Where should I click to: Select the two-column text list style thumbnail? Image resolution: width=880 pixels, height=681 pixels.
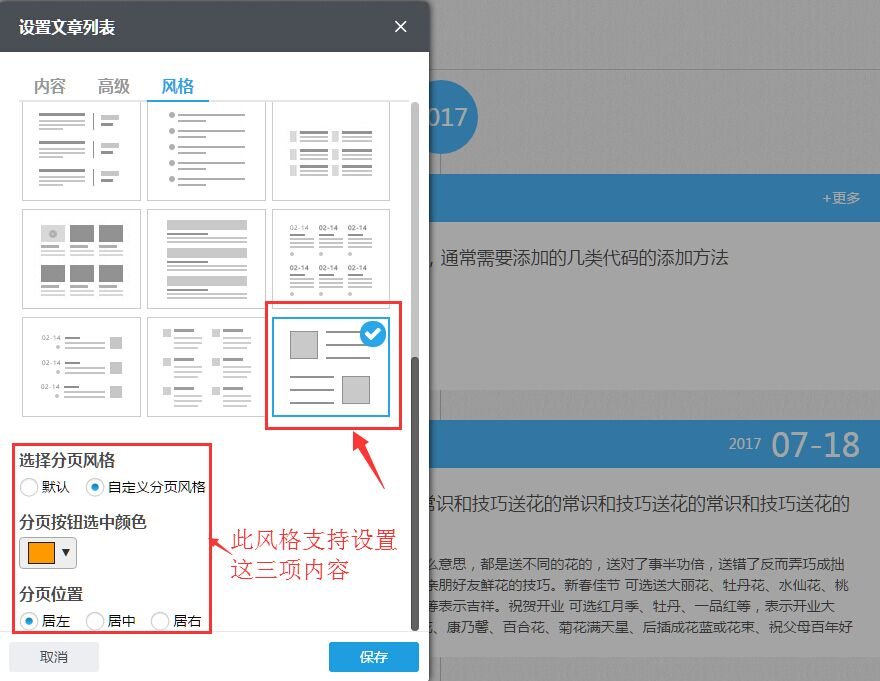tap(81, 150)
